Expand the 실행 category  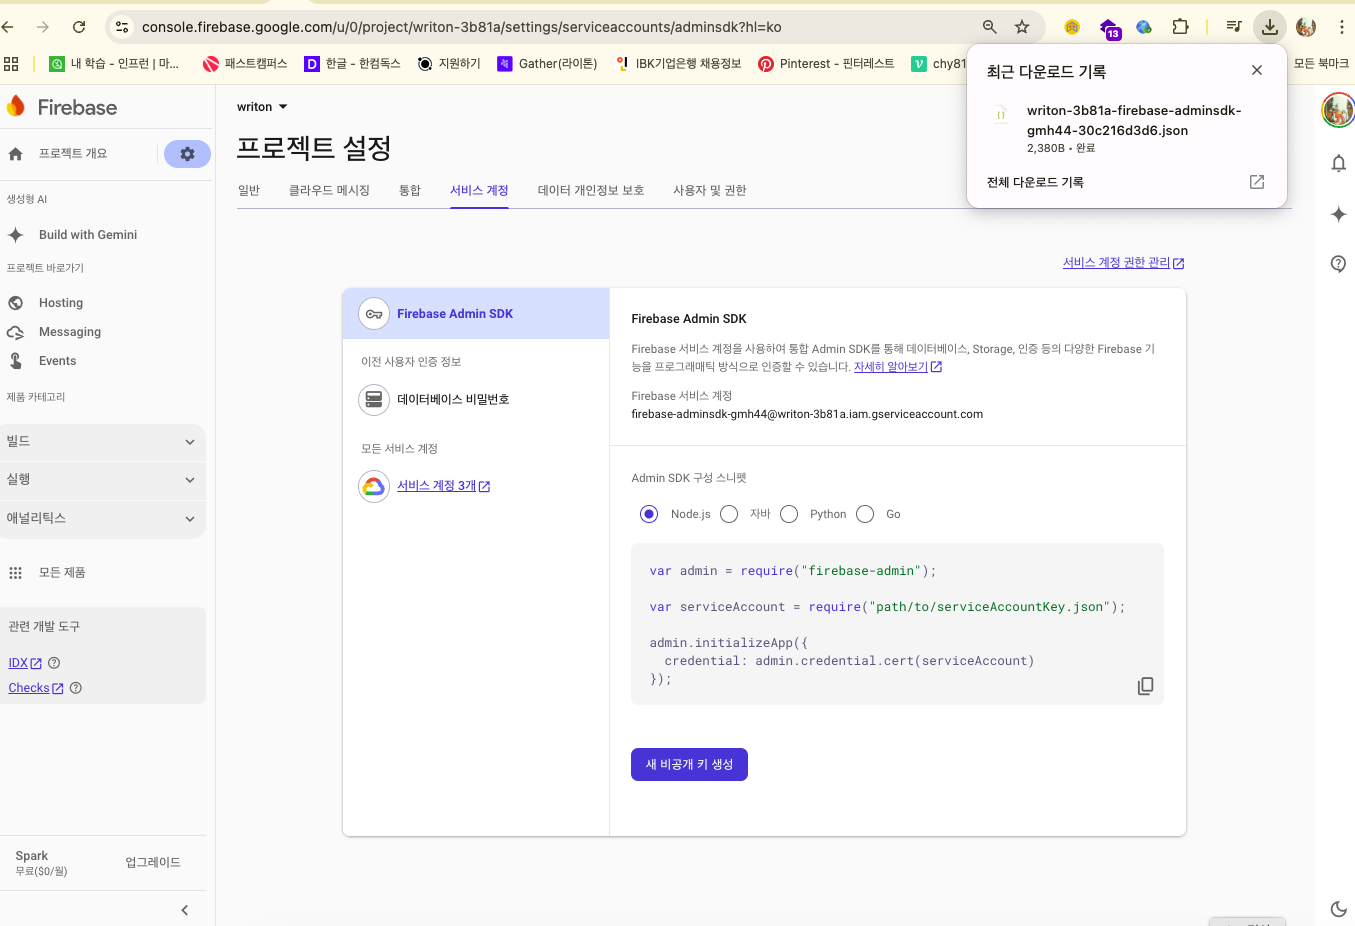pos(103,480)
